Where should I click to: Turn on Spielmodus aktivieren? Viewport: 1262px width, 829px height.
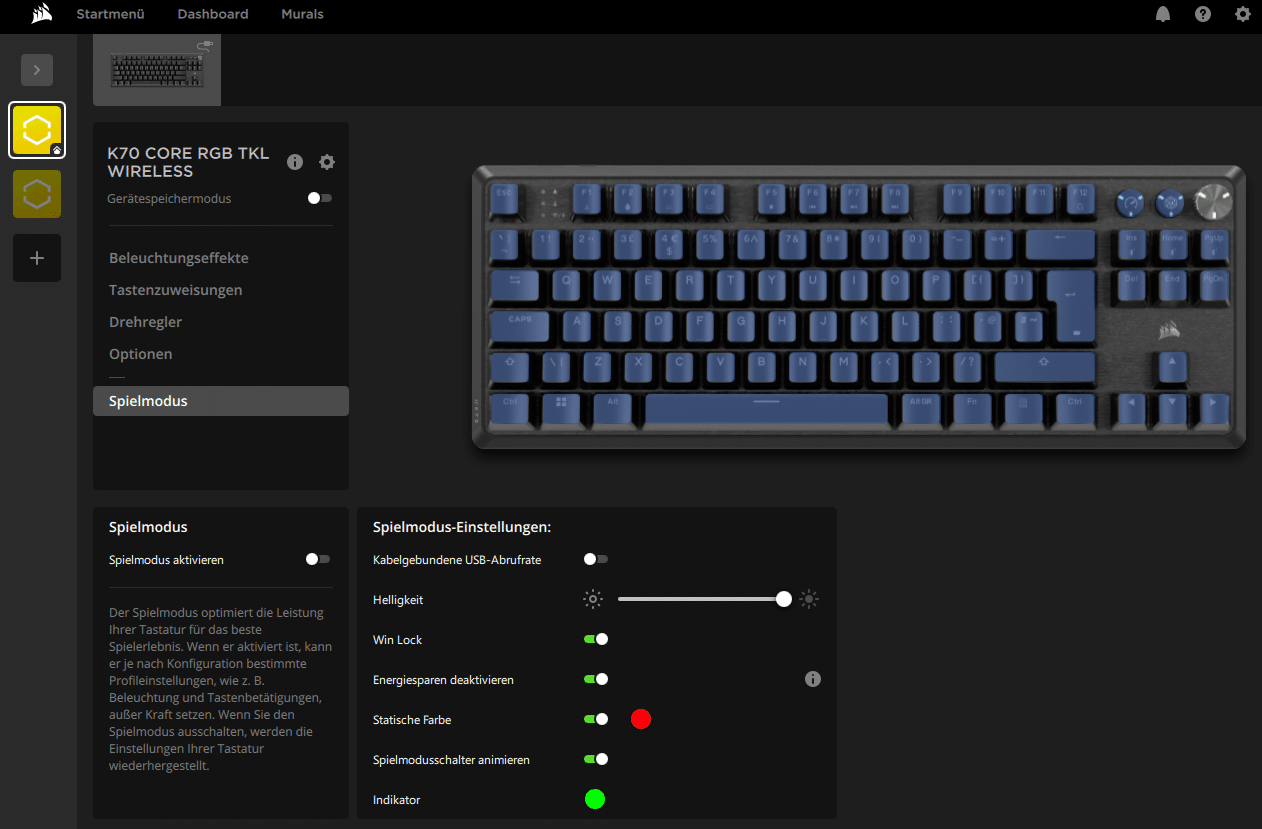[x=318, y=559]
